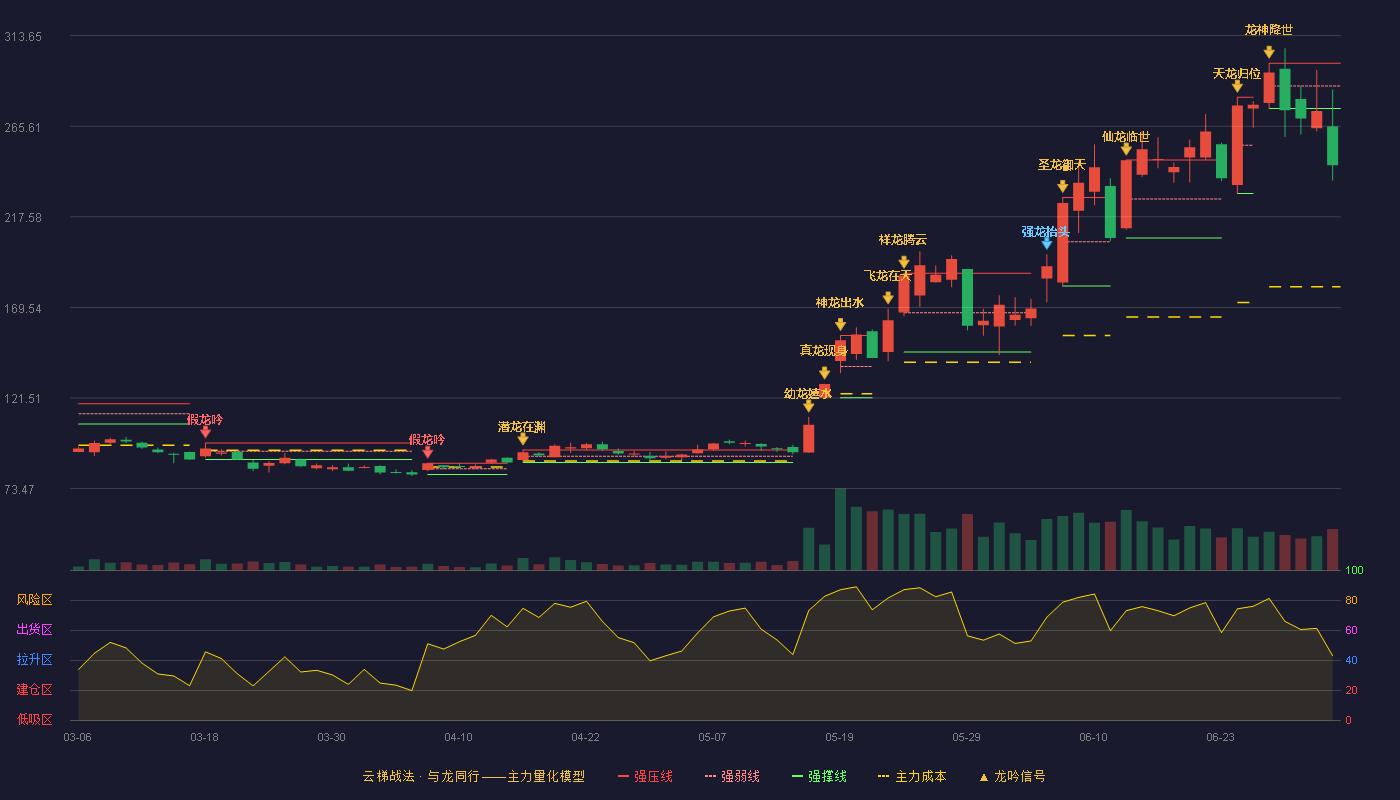
Task: Click the 出货区 zone label
Action: click(34, 630)
